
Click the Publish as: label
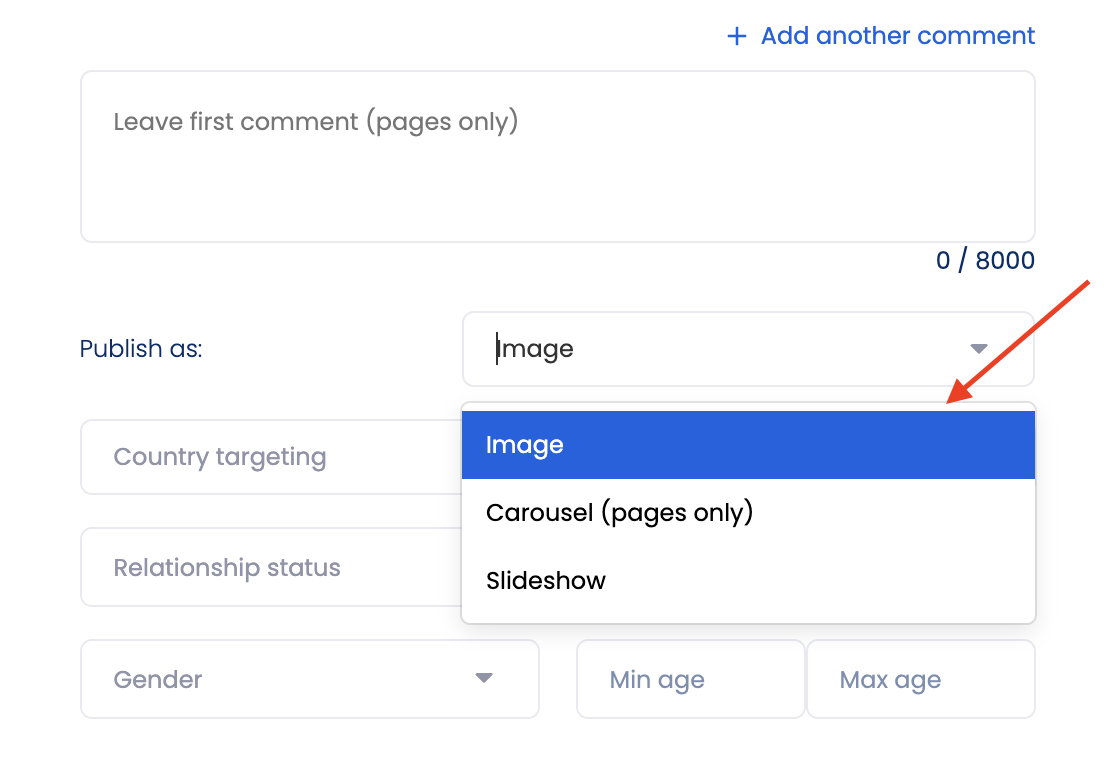click(141, 349)
